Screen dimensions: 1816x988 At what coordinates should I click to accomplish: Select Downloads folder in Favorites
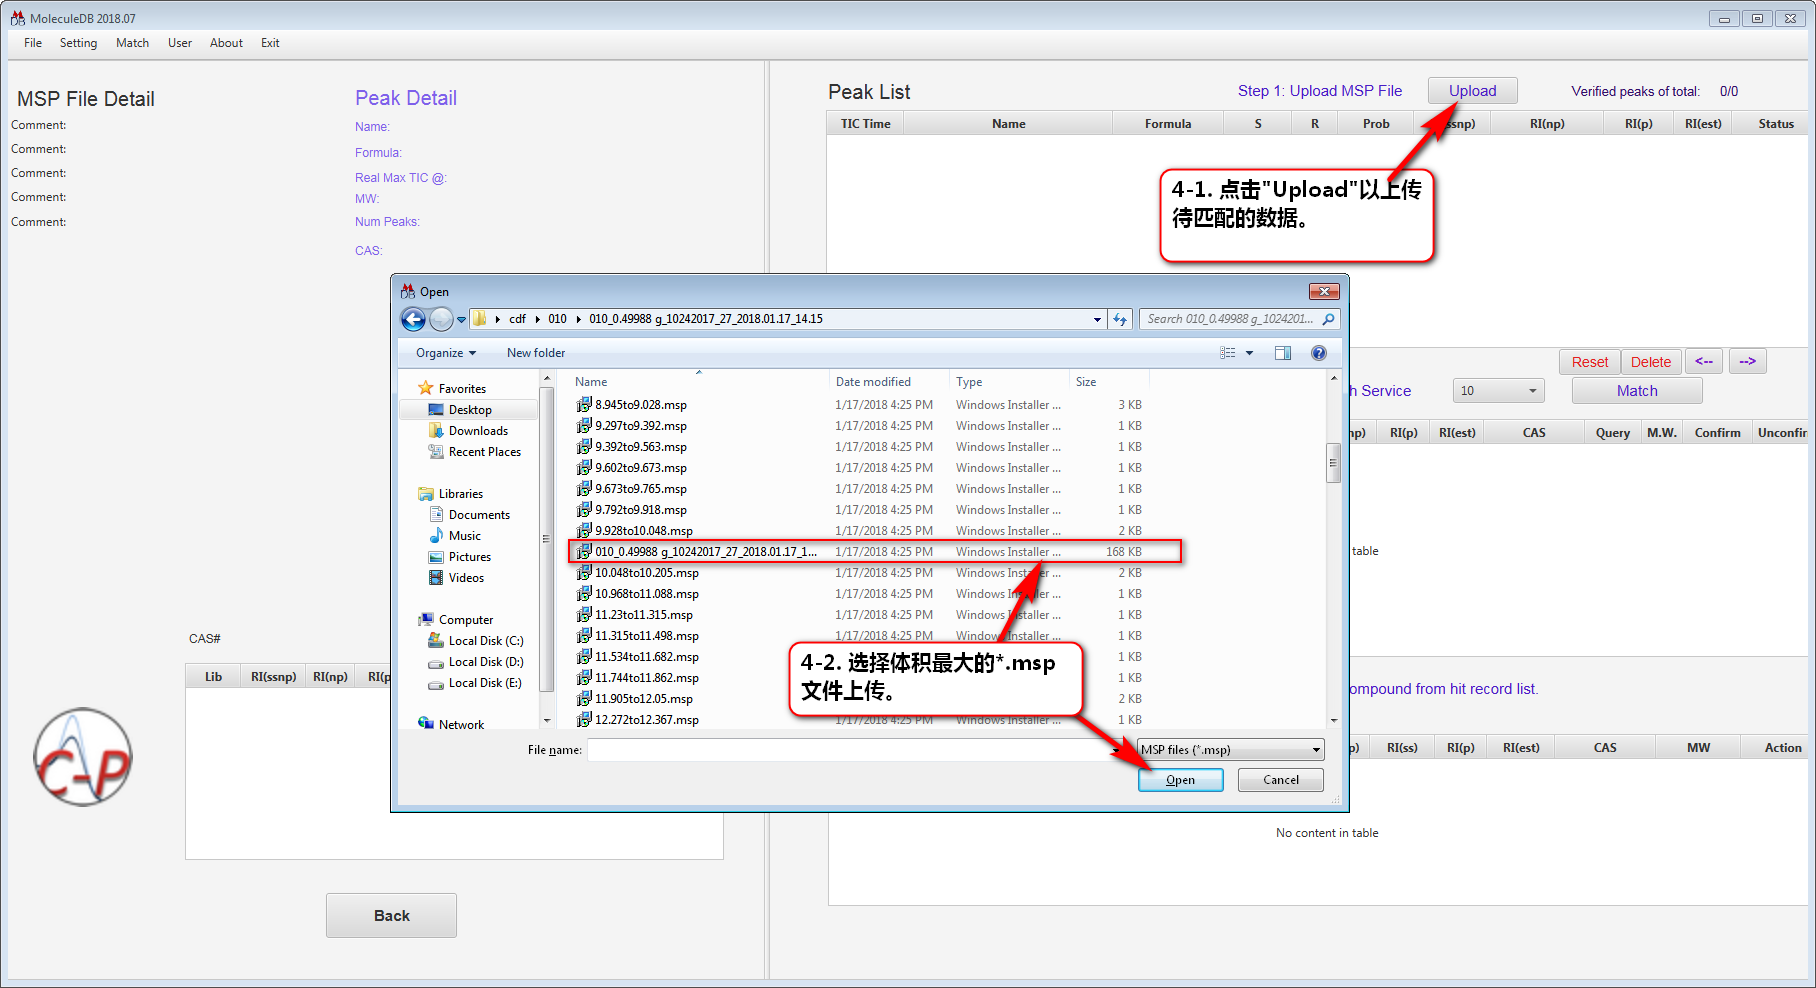[477, 431]
